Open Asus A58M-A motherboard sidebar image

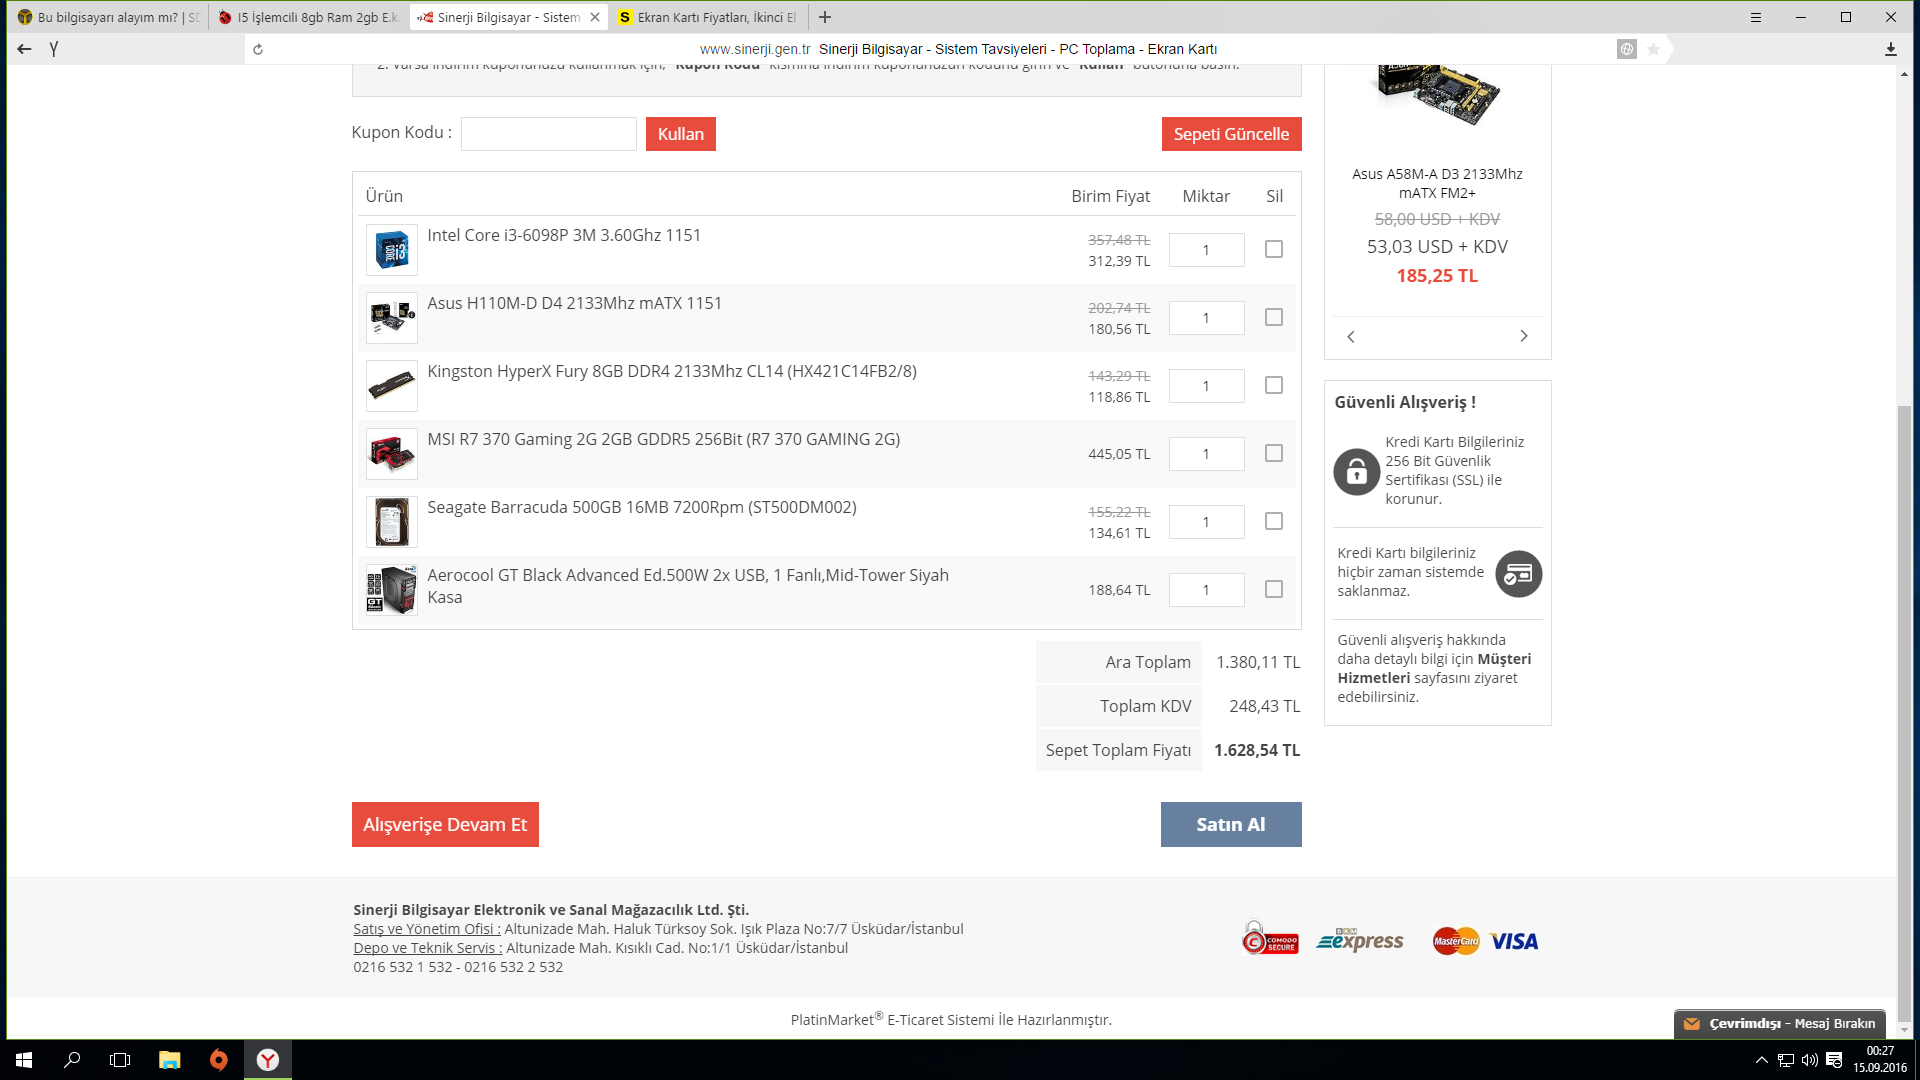1437,95
